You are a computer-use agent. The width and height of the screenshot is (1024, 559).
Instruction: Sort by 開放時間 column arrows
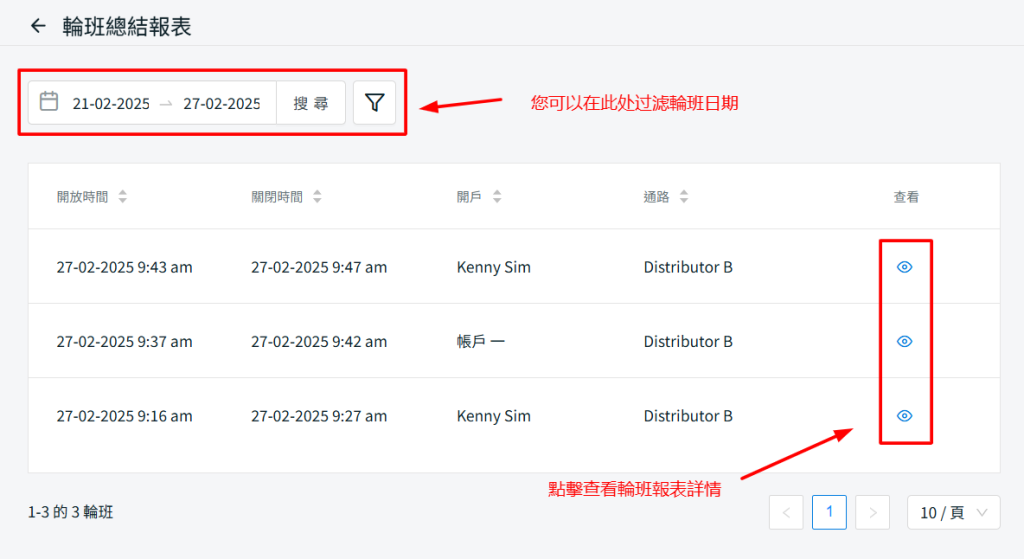point(123,198)
